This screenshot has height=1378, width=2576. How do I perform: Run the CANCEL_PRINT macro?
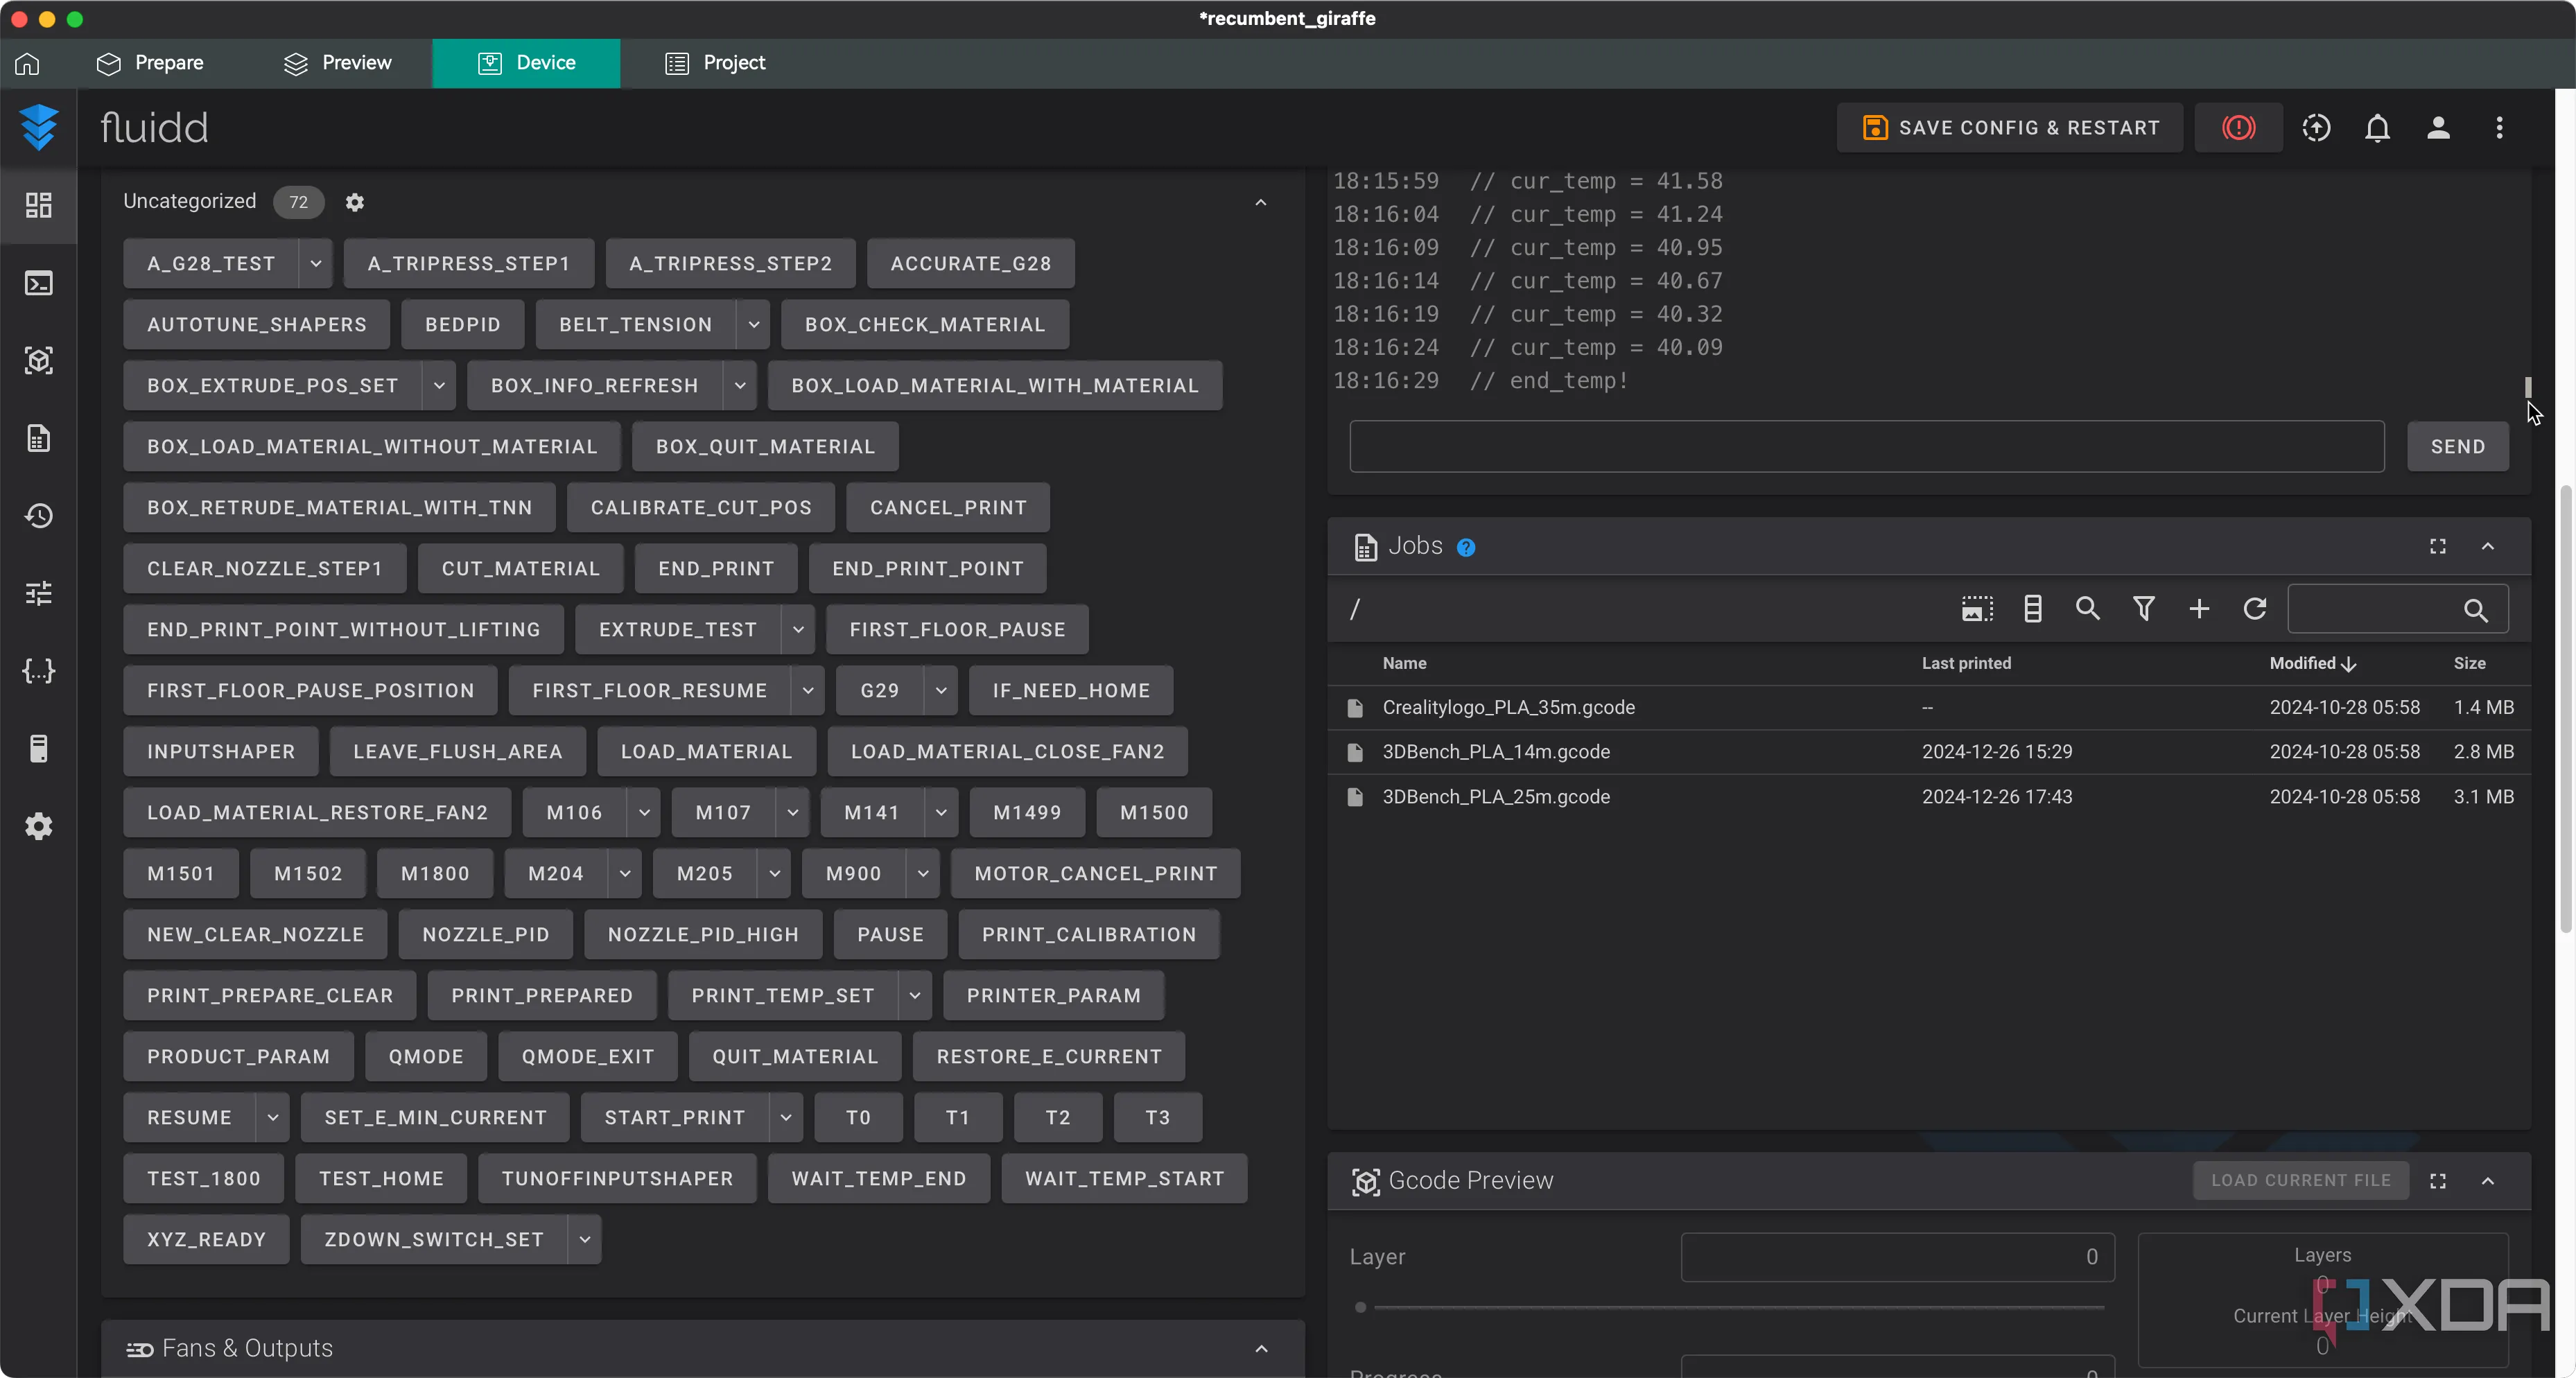click(948, 508)
